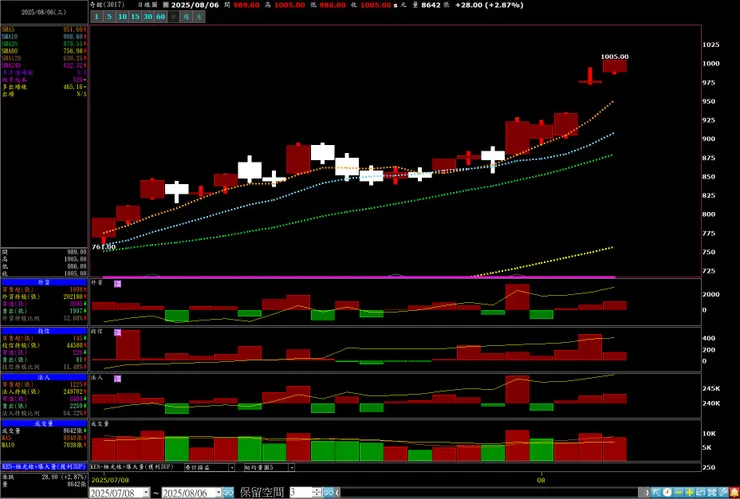The height and width of the screenshot is (499, 740).
Task: Click the fit-to-screen expand icon
Action: tap(712, 492)
